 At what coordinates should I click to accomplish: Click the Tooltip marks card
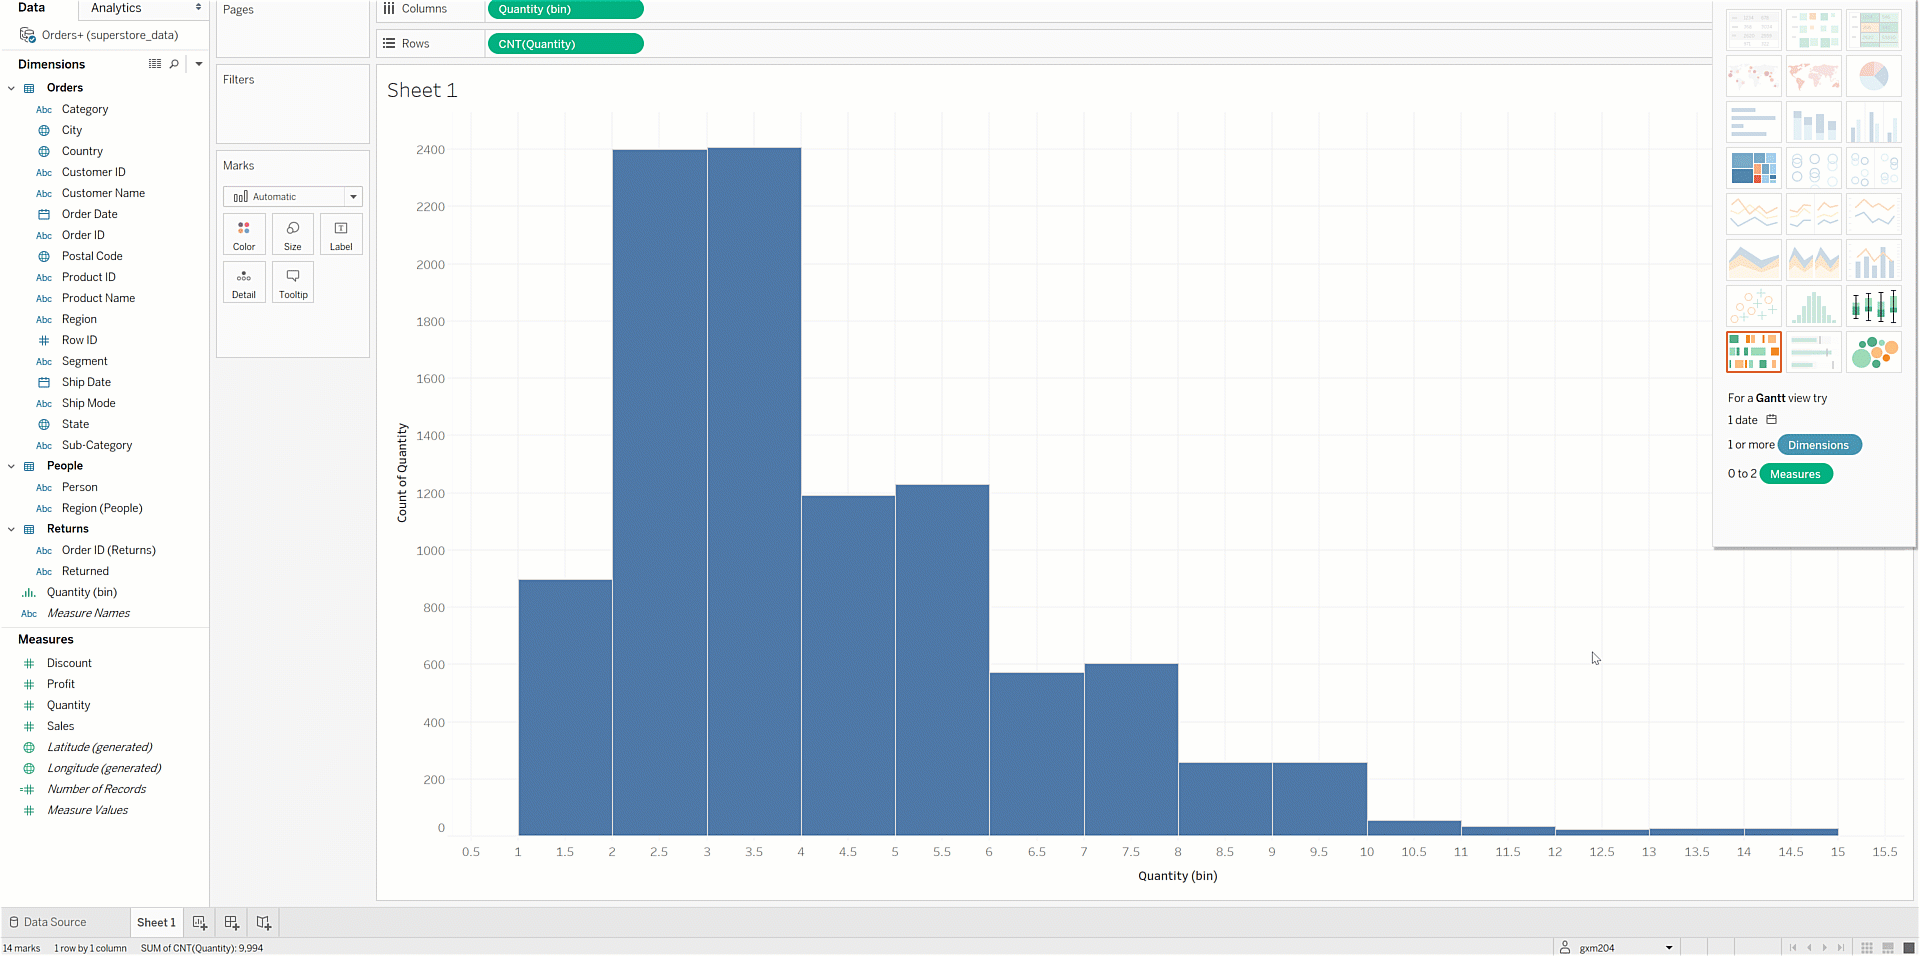[x=293, y=283]
